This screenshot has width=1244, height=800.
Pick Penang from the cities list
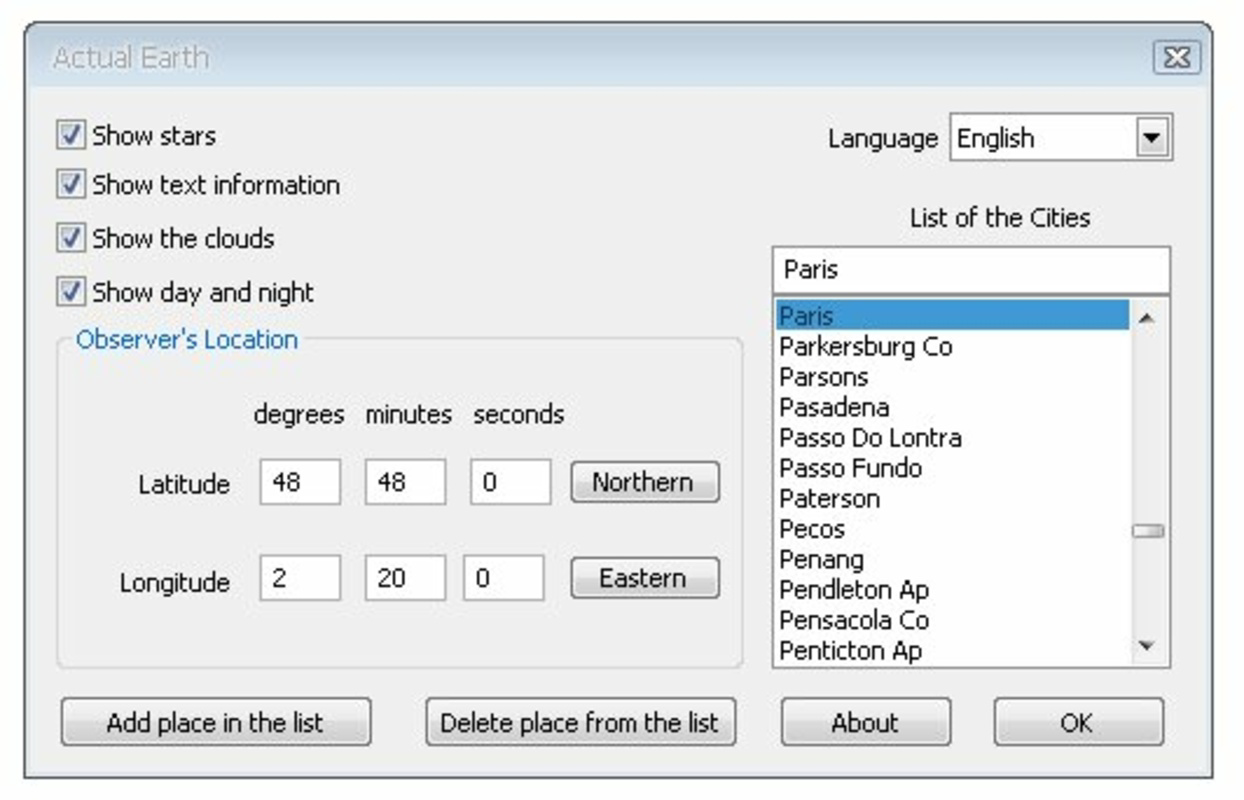(952, 559)
